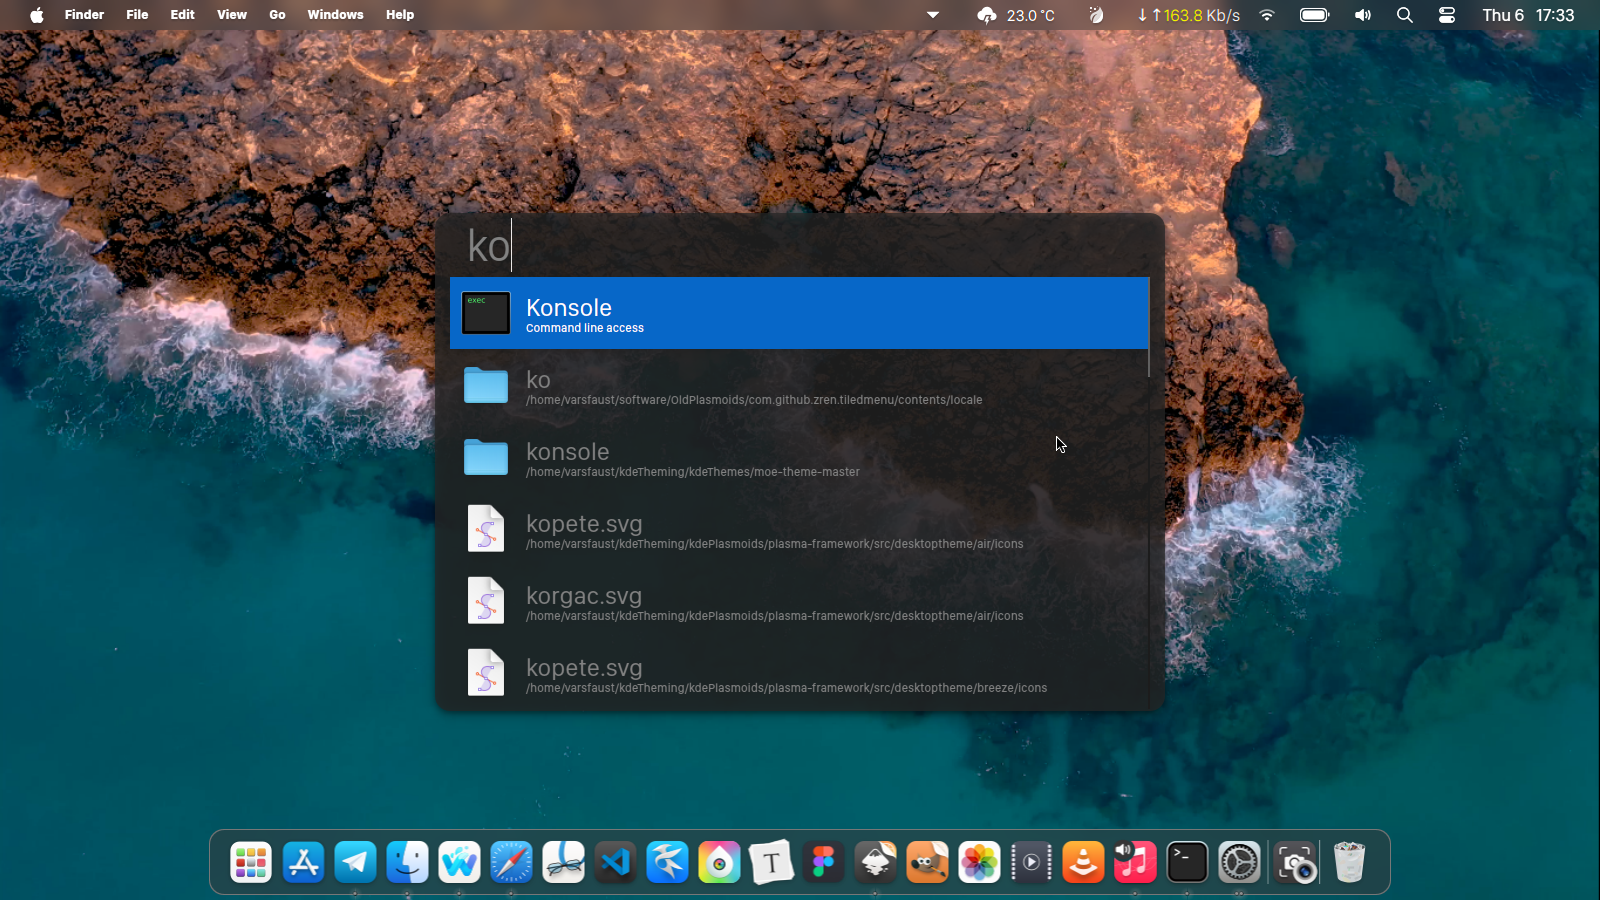Click the clock showing Thu 6 17:33
Viewport: 1600px width, 900px height.
1528,15
